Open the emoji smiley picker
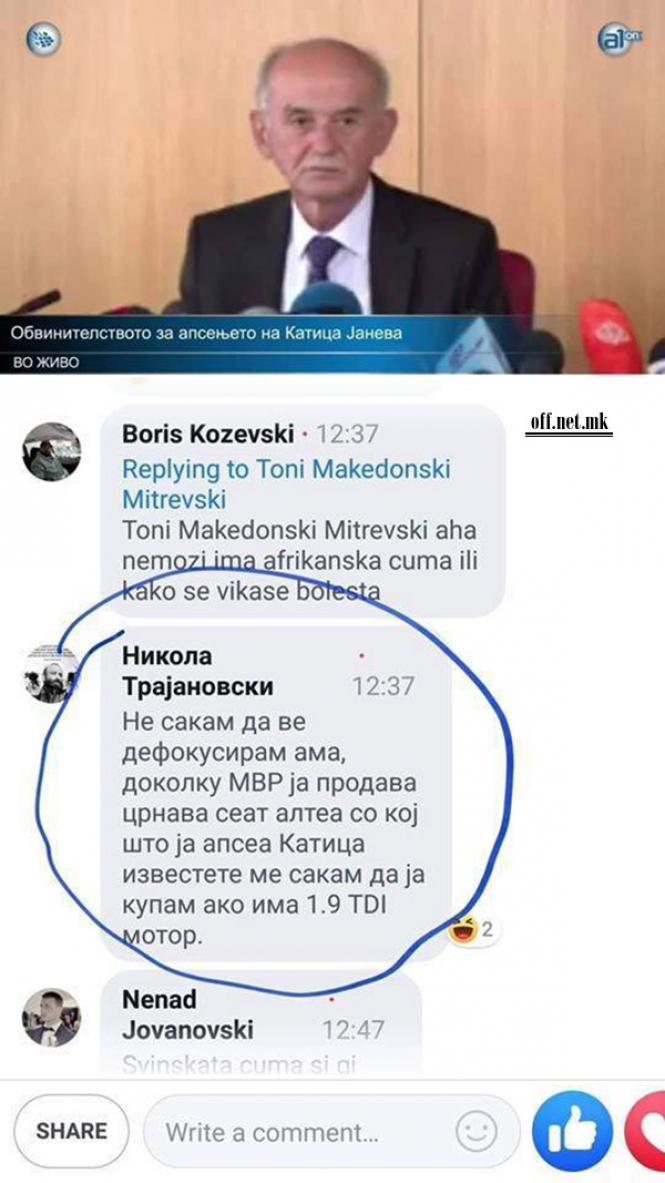 (476, 1132)
